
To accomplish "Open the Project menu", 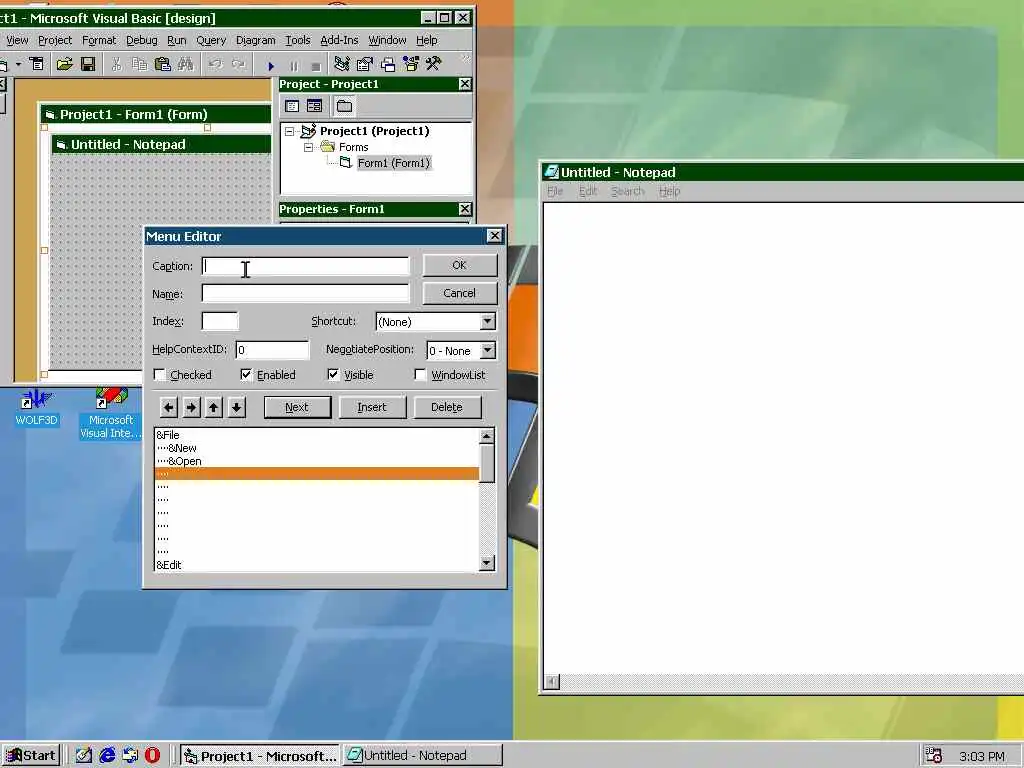I will click(x=55, y=40).
